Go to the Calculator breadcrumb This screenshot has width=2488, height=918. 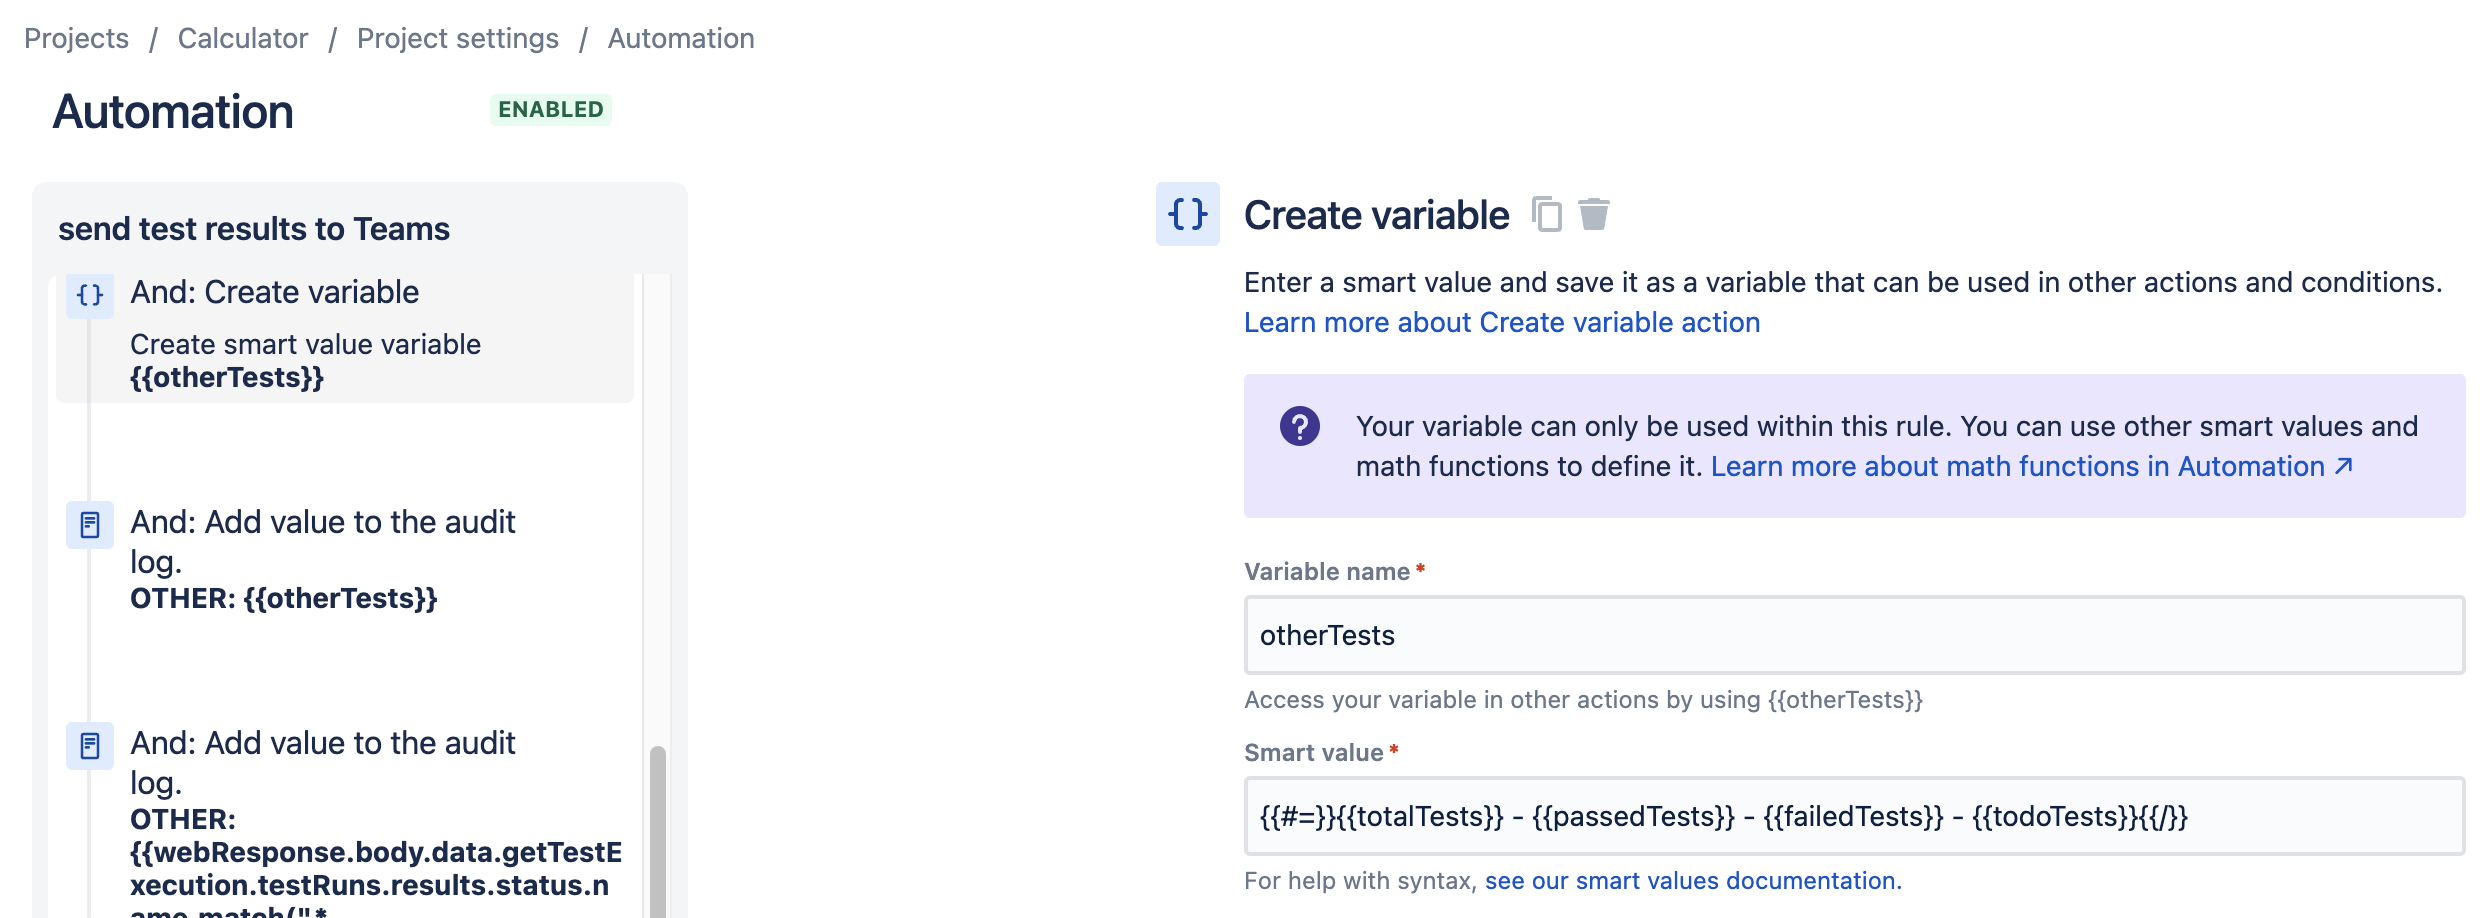click(x=243, y=38)
